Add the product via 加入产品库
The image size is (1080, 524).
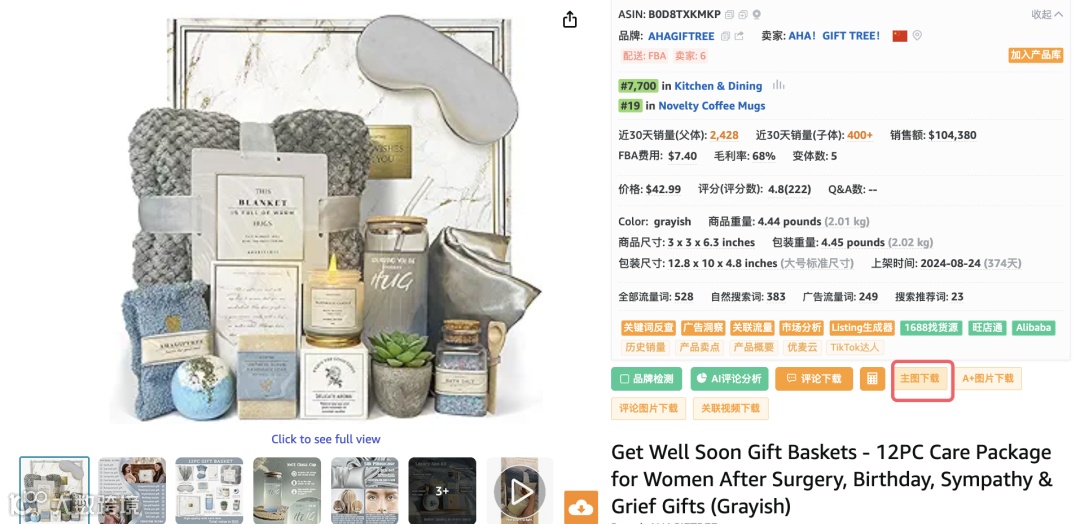(1036, 55)
